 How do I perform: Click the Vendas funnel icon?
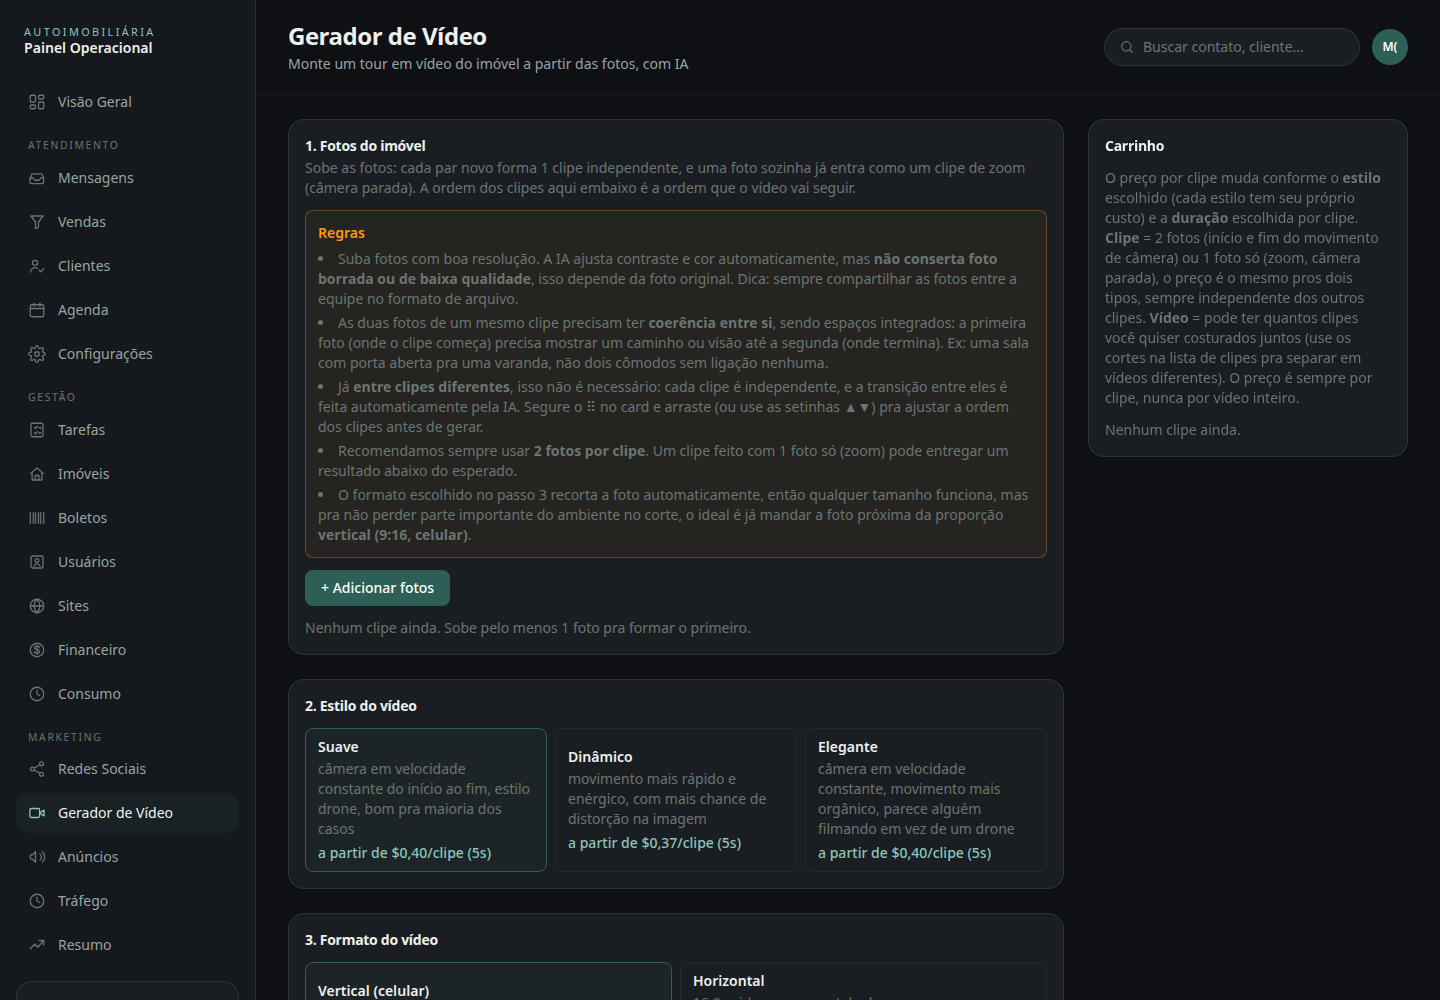(x=37, y=222)
